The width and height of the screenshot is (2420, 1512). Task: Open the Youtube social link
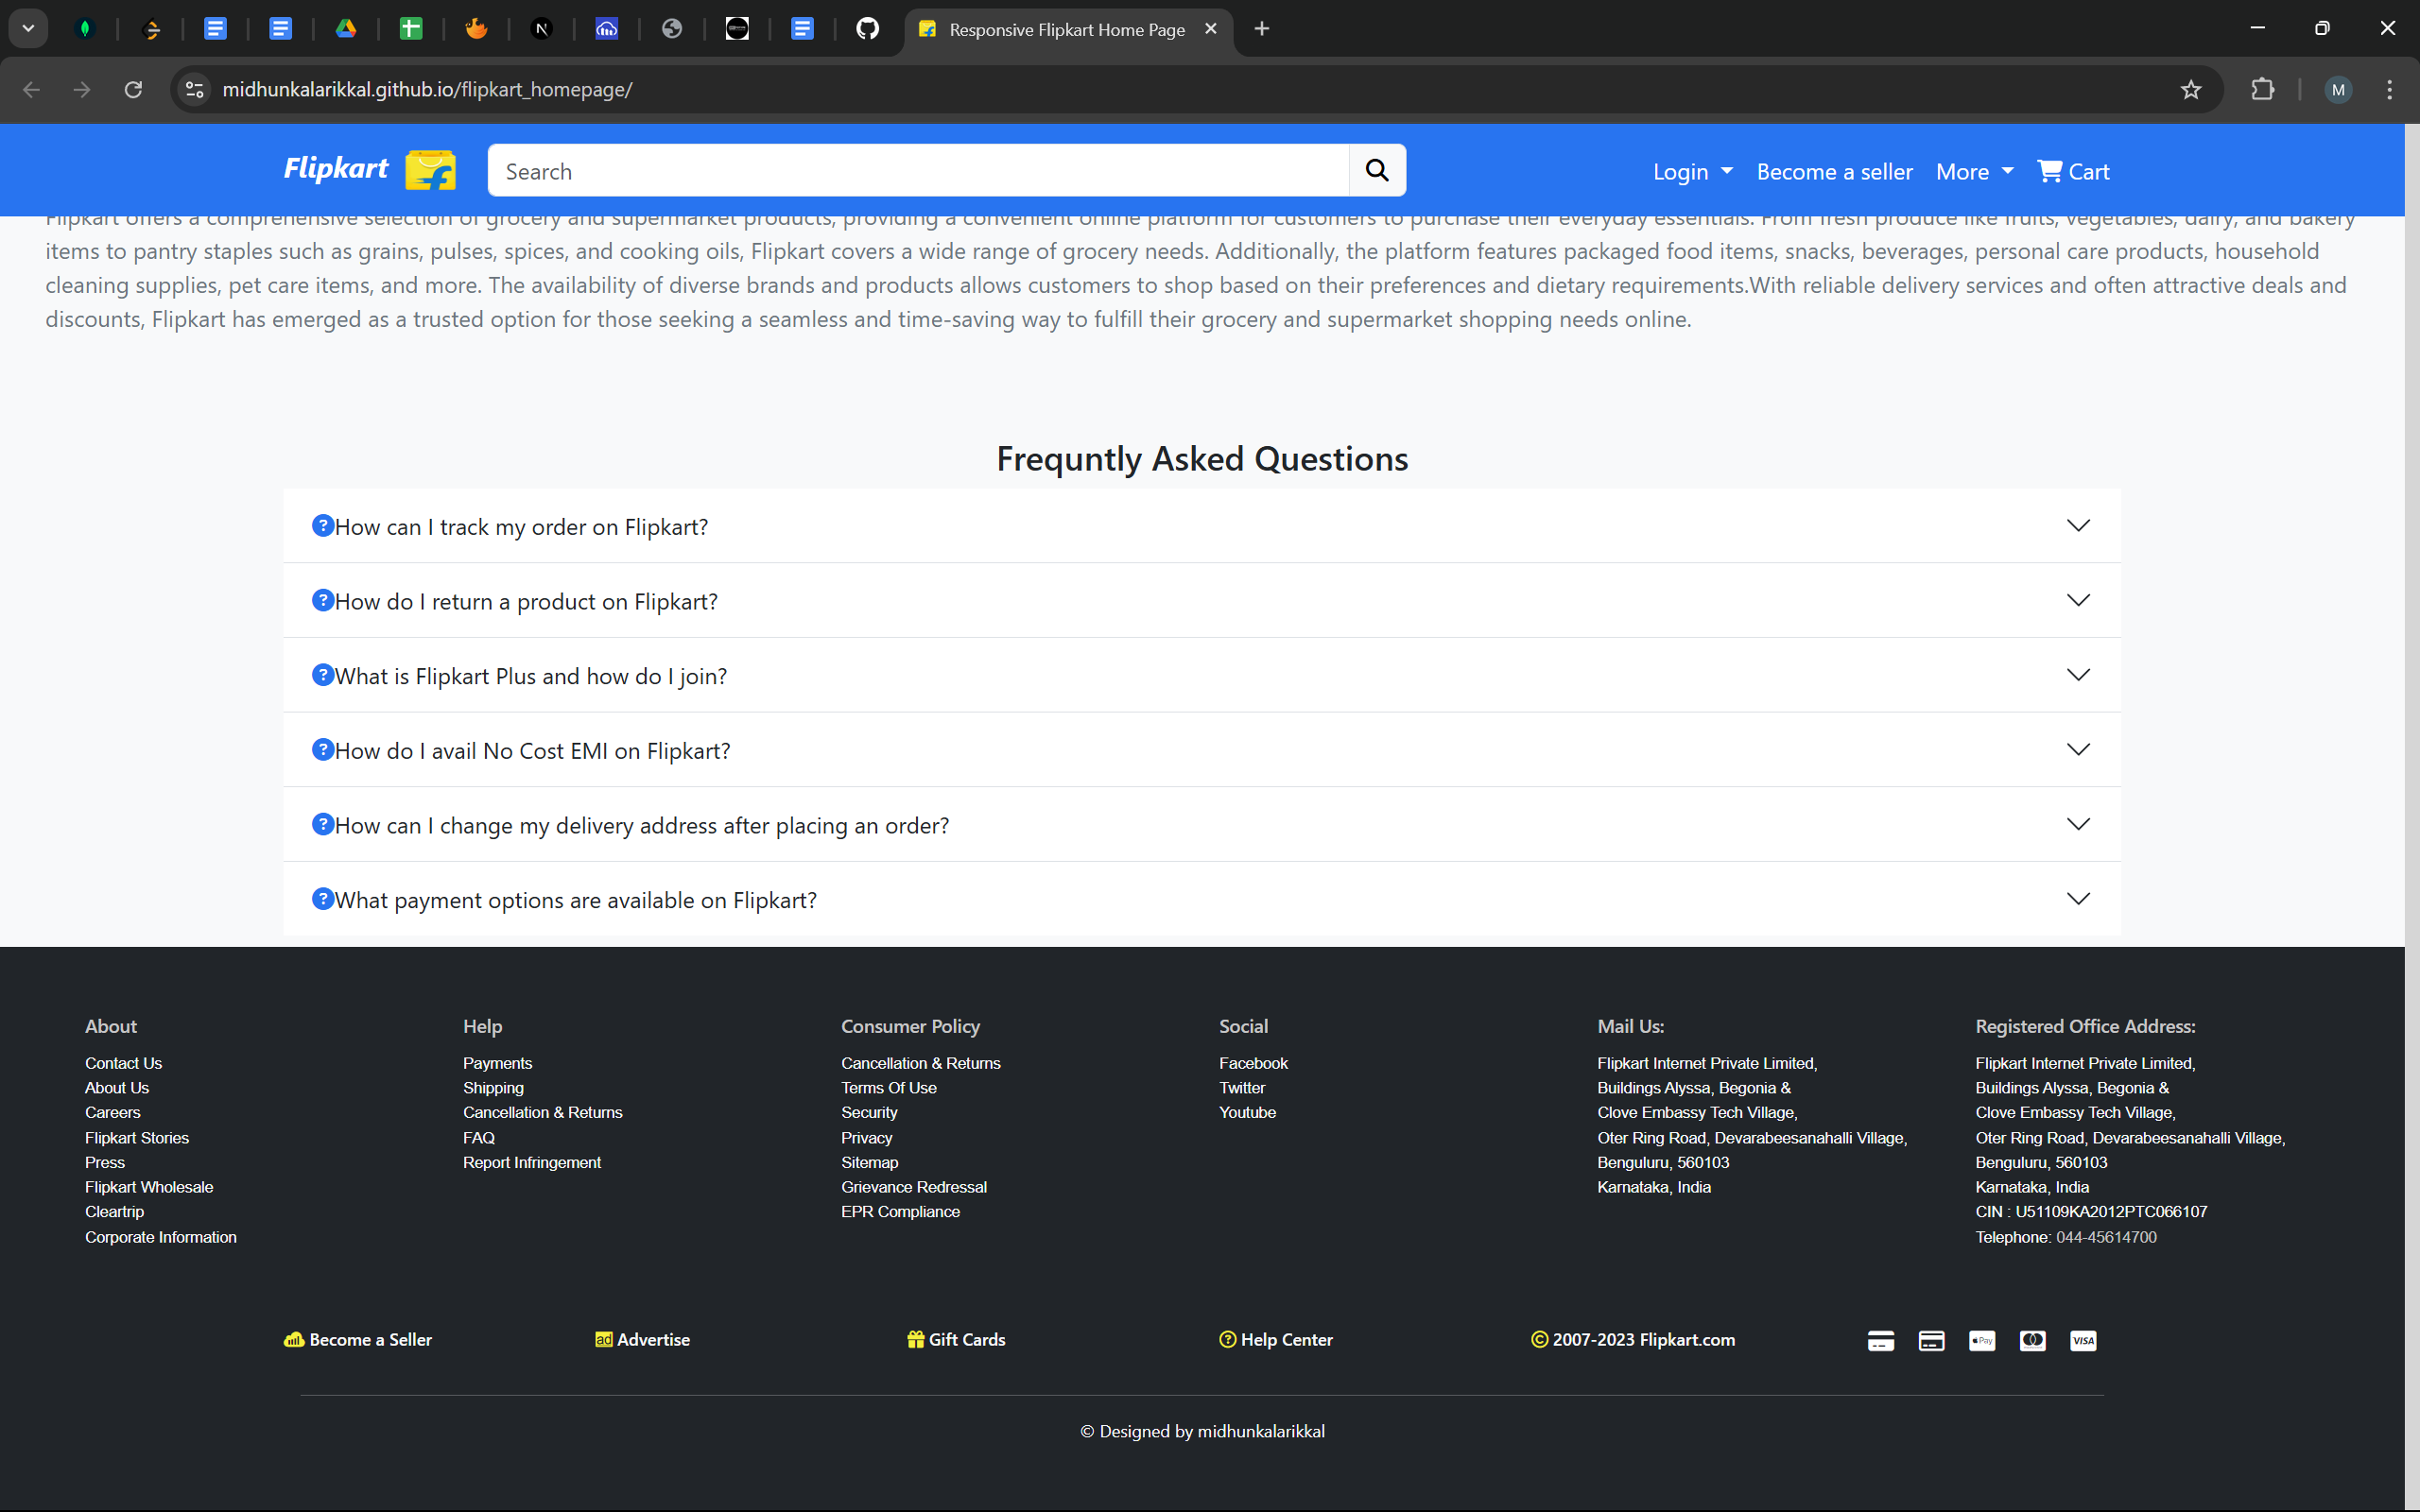(x=1247, y=1112)
